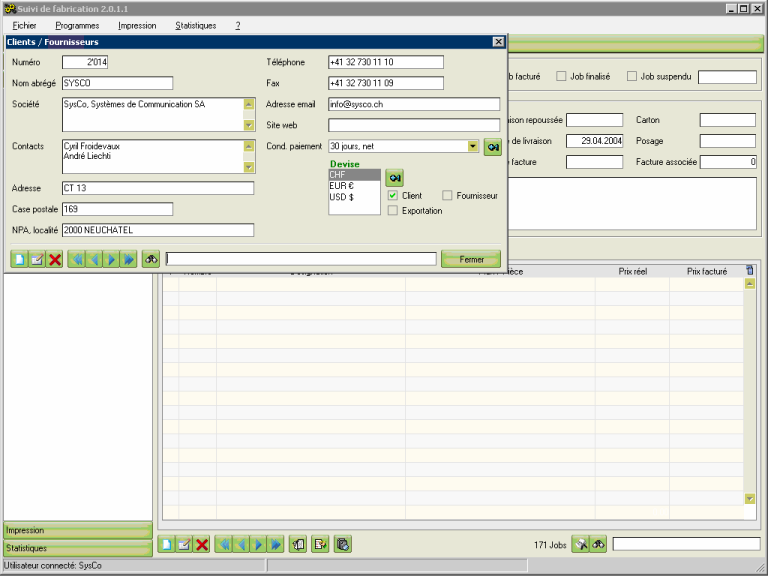Tick the Exportation checkbox
This screenshot has height=576, width=768.
pyautogui.click(x=393, y=211)
